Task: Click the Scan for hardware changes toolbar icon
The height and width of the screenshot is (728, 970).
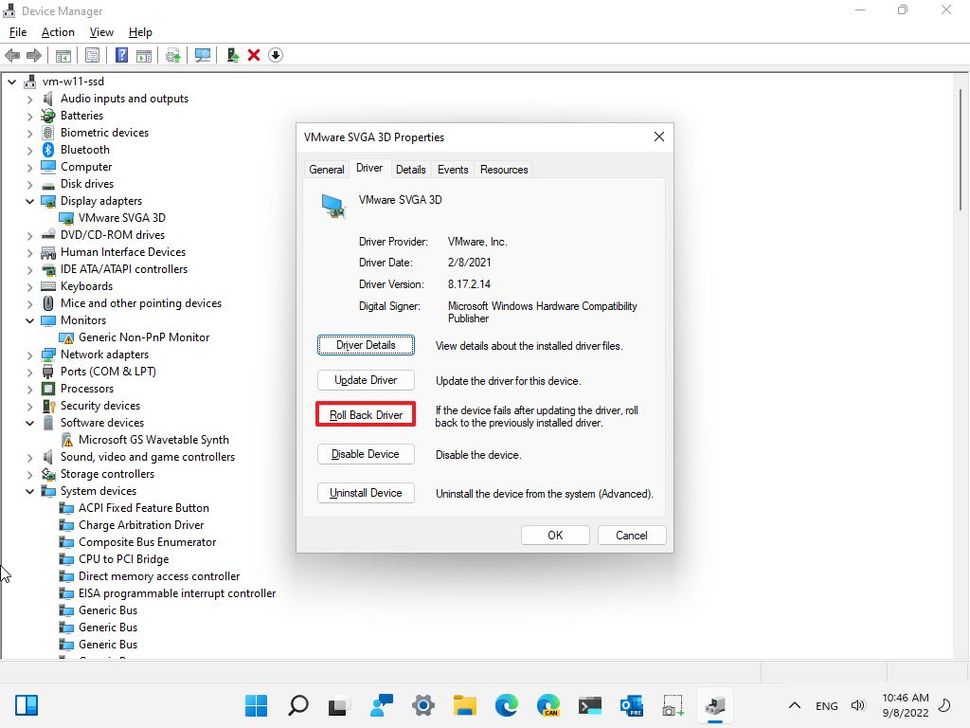Action: click(x=202, y=55)
